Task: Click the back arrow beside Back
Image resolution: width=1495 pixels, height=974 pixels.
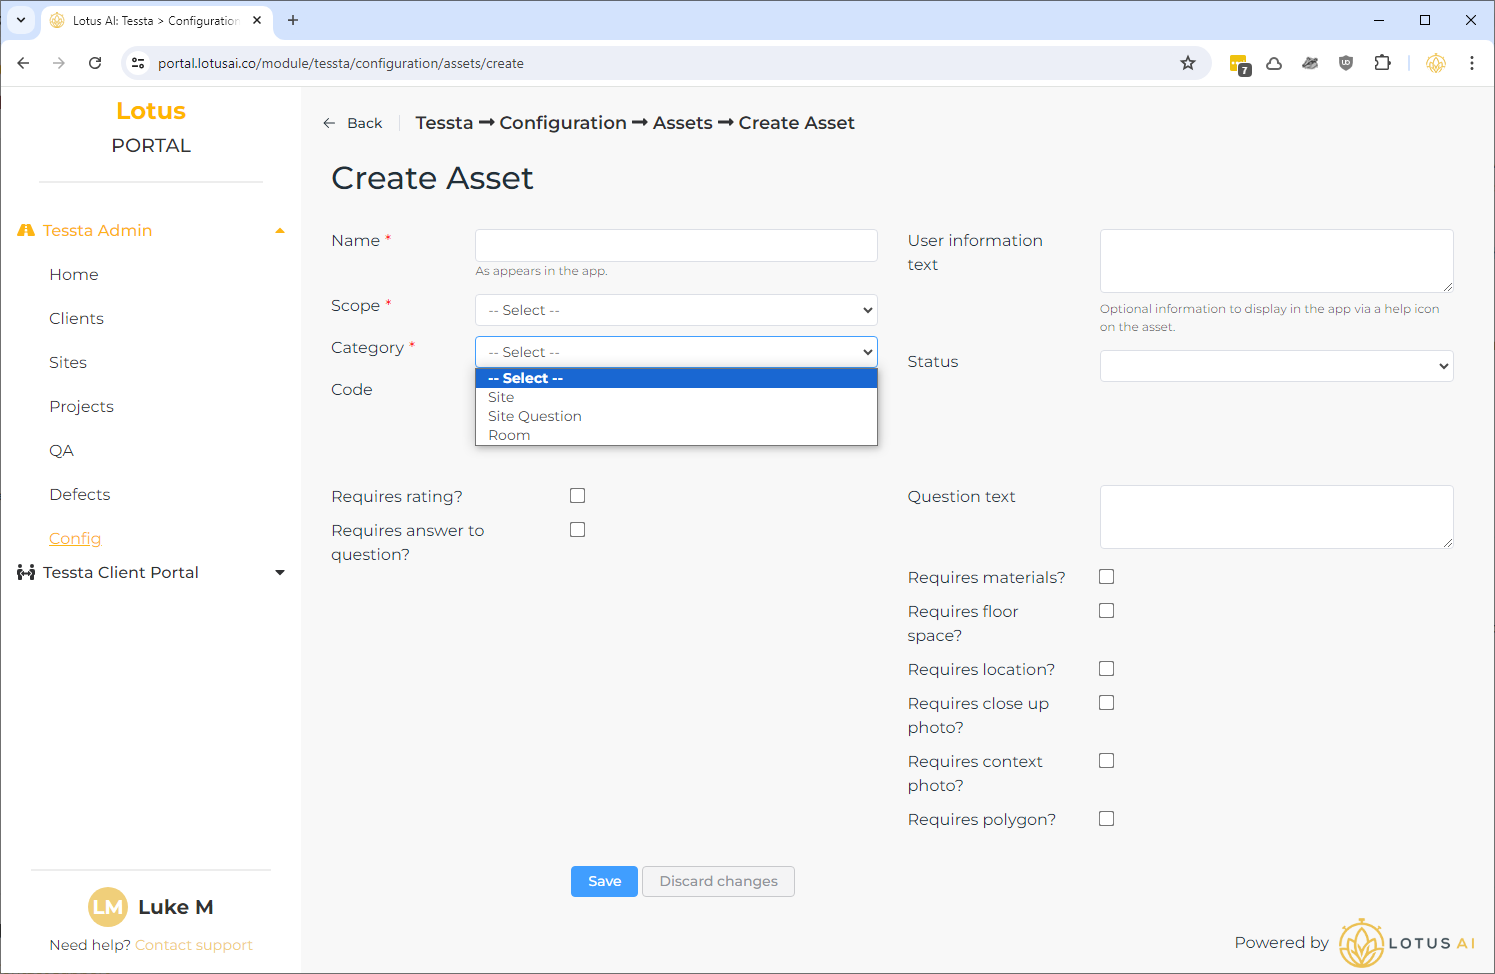Action: pyautogui.click(x=329, y=123)
